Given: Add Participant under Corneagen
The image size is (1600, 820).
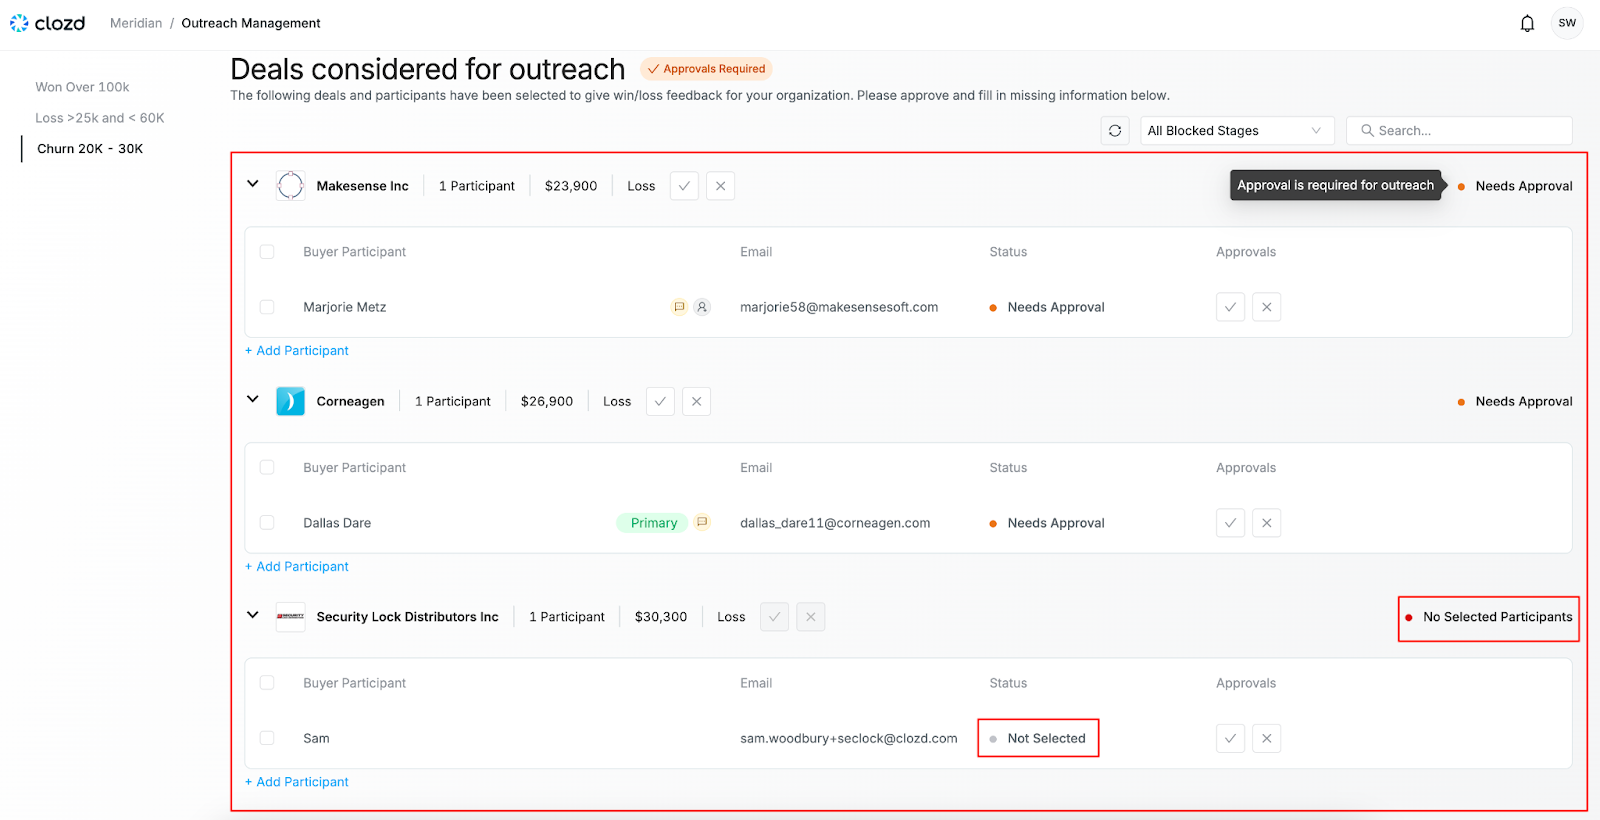Looking at the screenshot, I should pyautogui.click(x=297, y=566).
